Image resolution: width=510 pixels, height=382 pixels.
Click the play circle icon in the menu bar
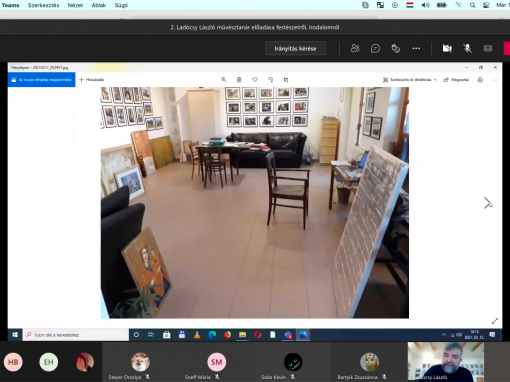(395, 5)
